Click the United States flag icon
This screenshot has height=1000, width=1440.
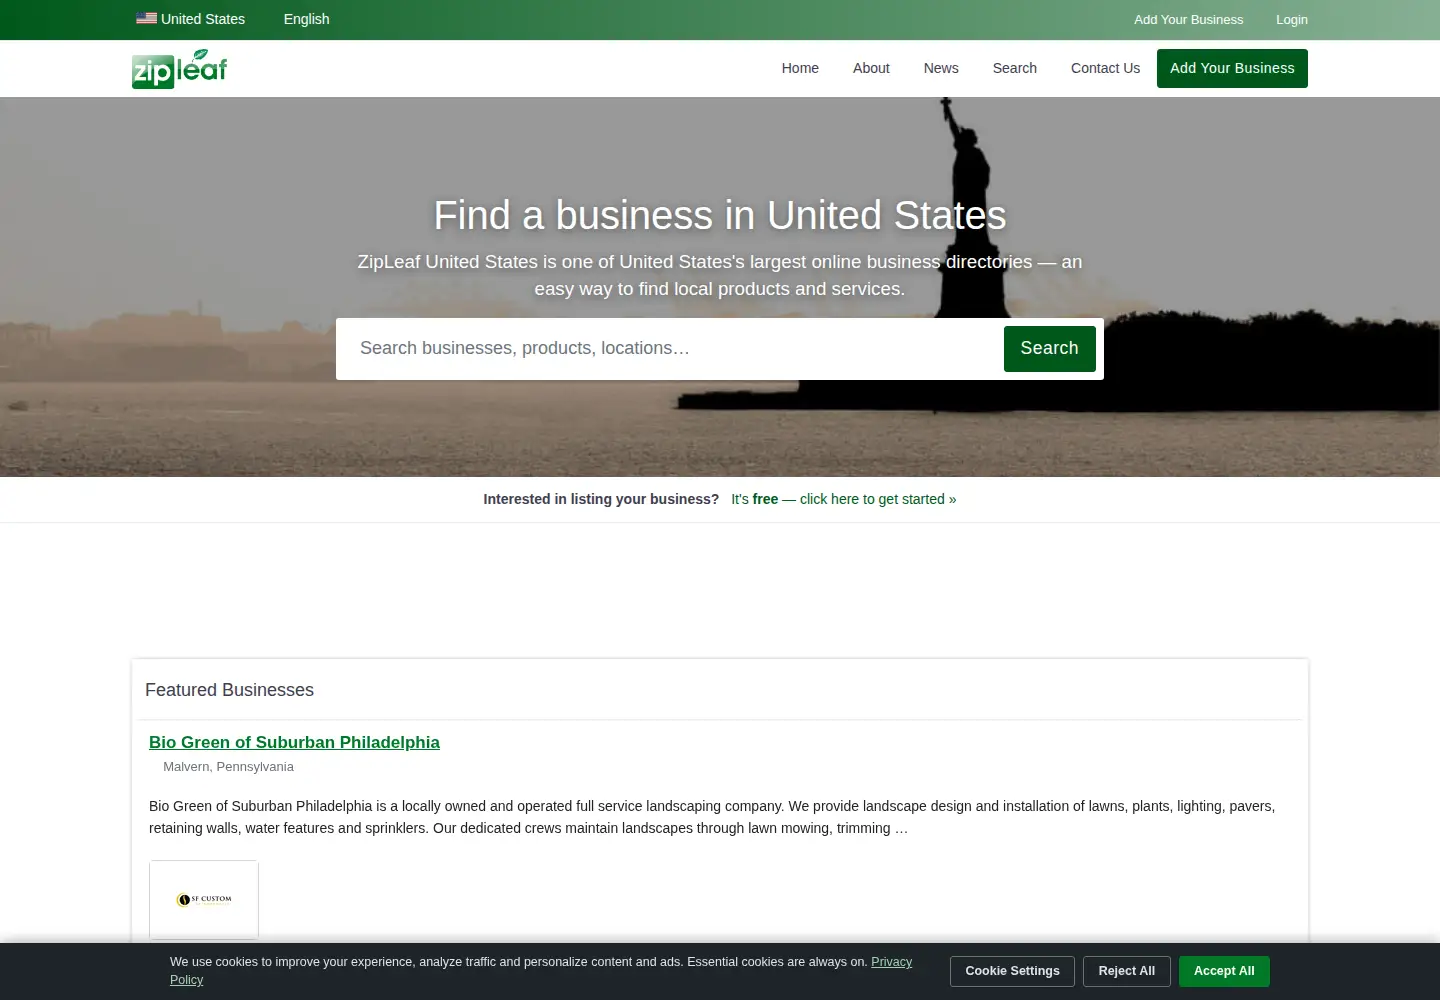pyautogui.click(x=146, y=19)
